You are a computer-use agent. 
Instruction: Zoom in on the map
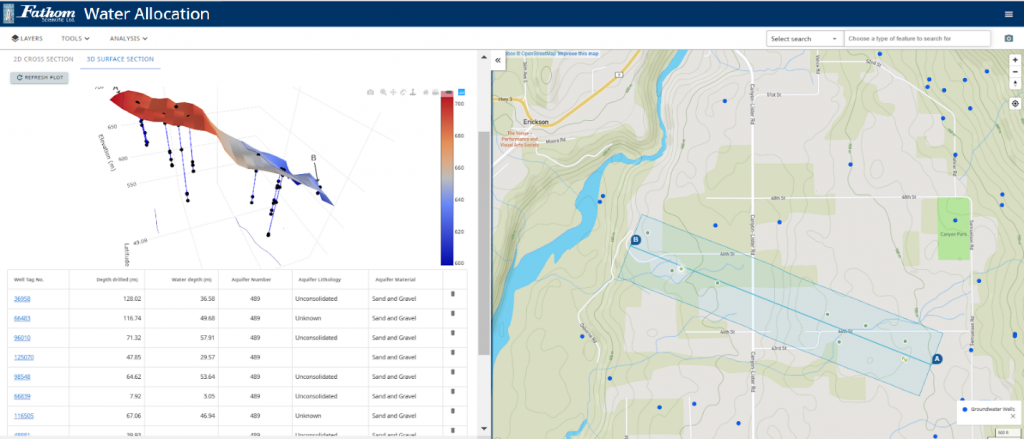pyautogui.click(x=1015, y=59)
